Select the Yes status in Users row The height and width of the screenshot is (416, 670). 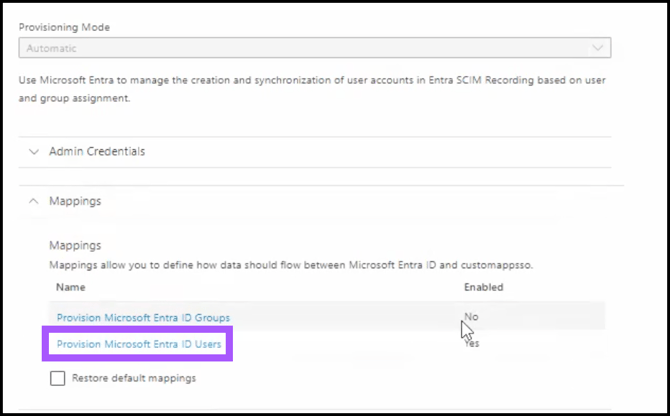point(472,343)
